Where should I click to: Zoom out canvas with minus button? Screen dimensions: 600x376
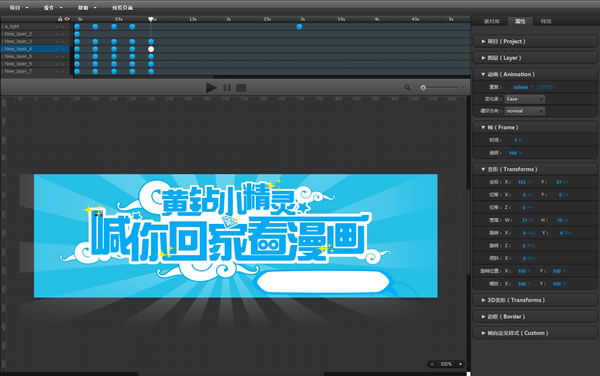[432, 364]
